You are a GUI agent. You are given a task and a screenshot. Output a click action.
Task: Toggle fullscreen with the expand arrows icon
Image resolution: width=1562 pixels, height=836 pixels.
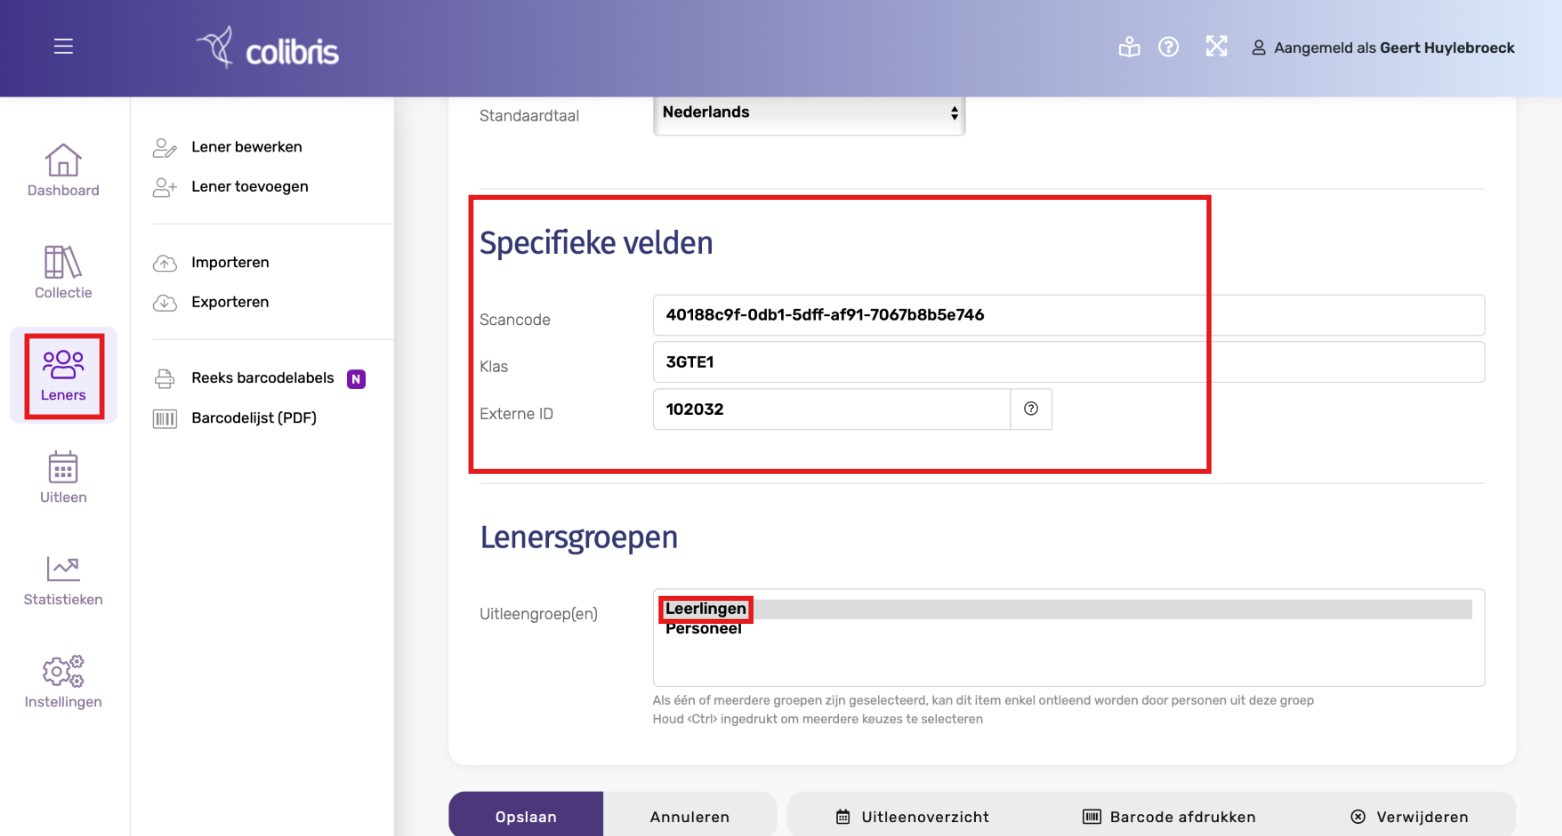click(x=1216, y=46)
